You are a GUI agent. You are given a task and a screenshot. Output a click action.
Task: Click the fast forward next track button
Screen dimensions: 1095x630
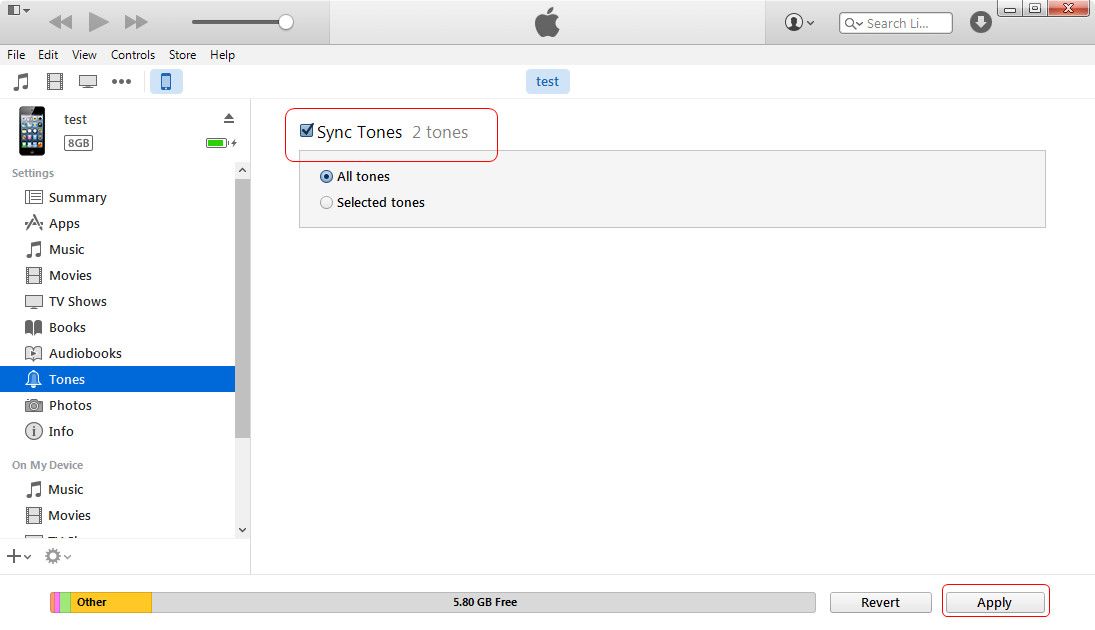[x=136, y=22]
